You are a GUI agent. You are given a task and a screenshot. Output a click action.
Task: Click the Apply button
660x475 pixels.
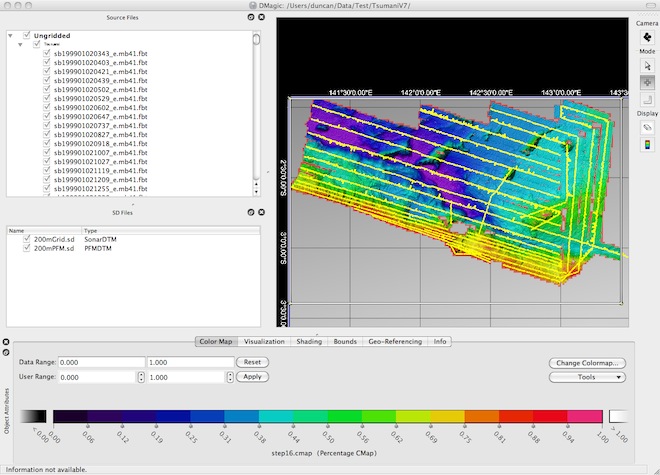click(252, 377)
